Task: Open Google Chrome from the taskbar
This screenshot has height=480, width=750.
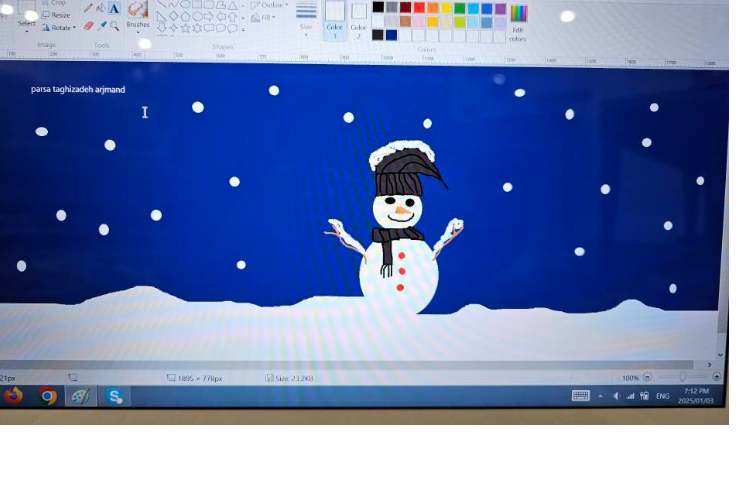Action: pyautogui.click(x=47, y=396)
